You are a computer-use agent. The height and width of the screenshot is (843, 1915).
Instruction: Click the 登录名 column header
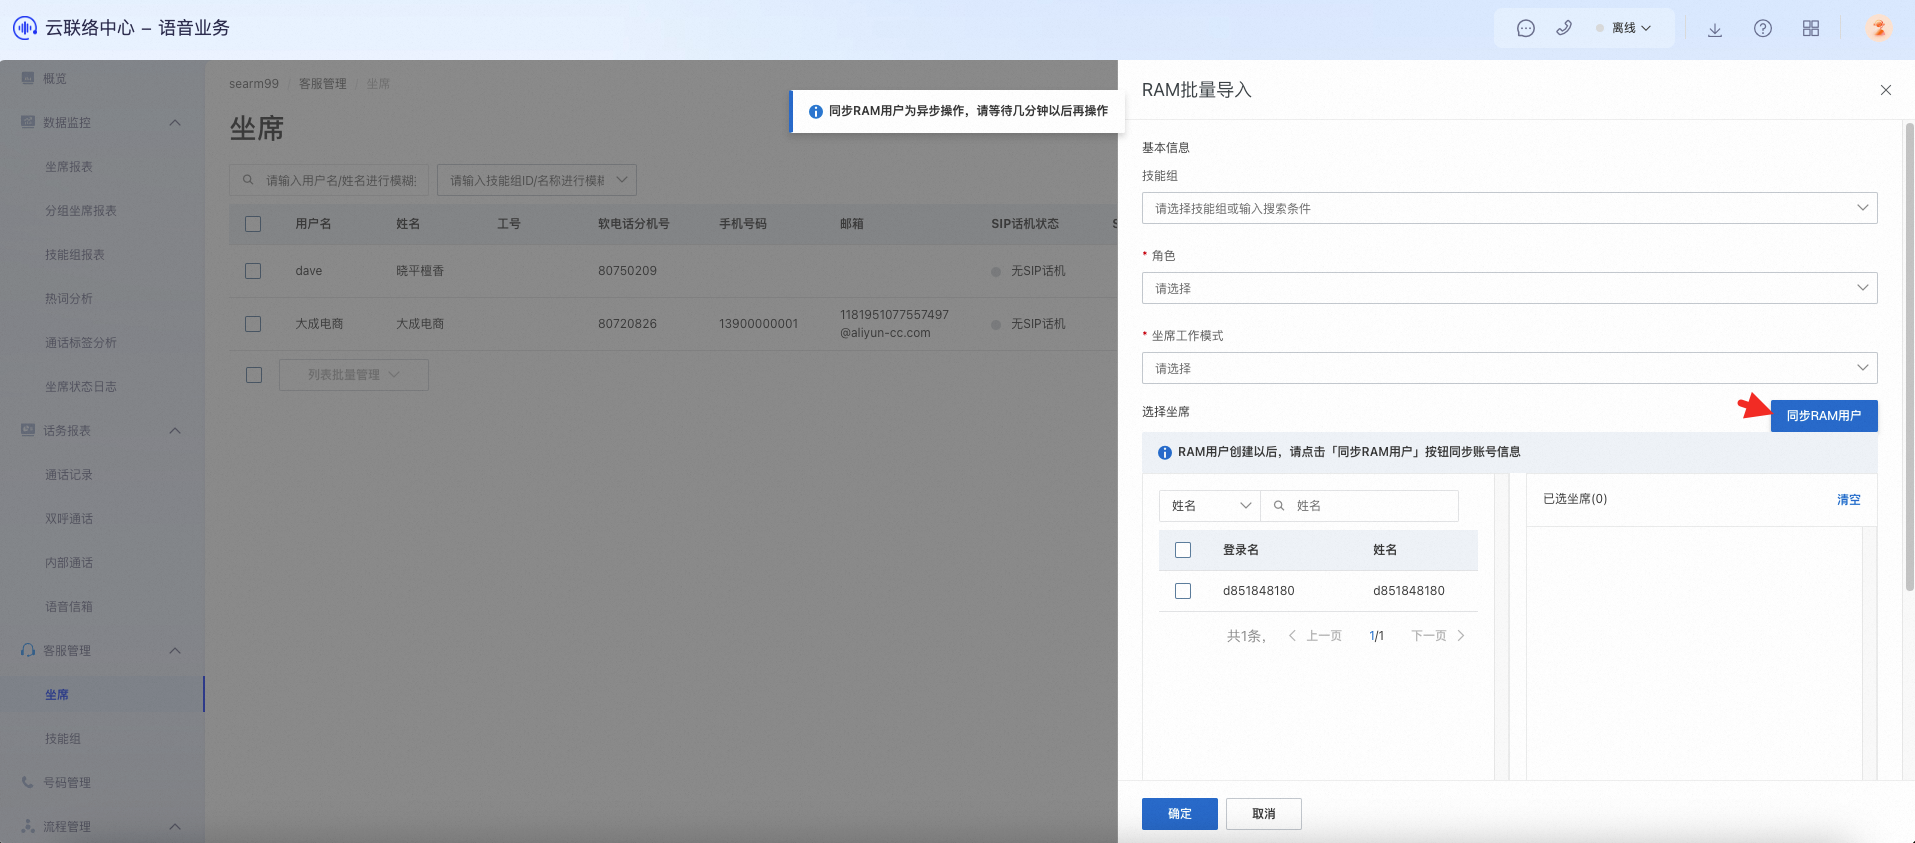[1241, 550]
